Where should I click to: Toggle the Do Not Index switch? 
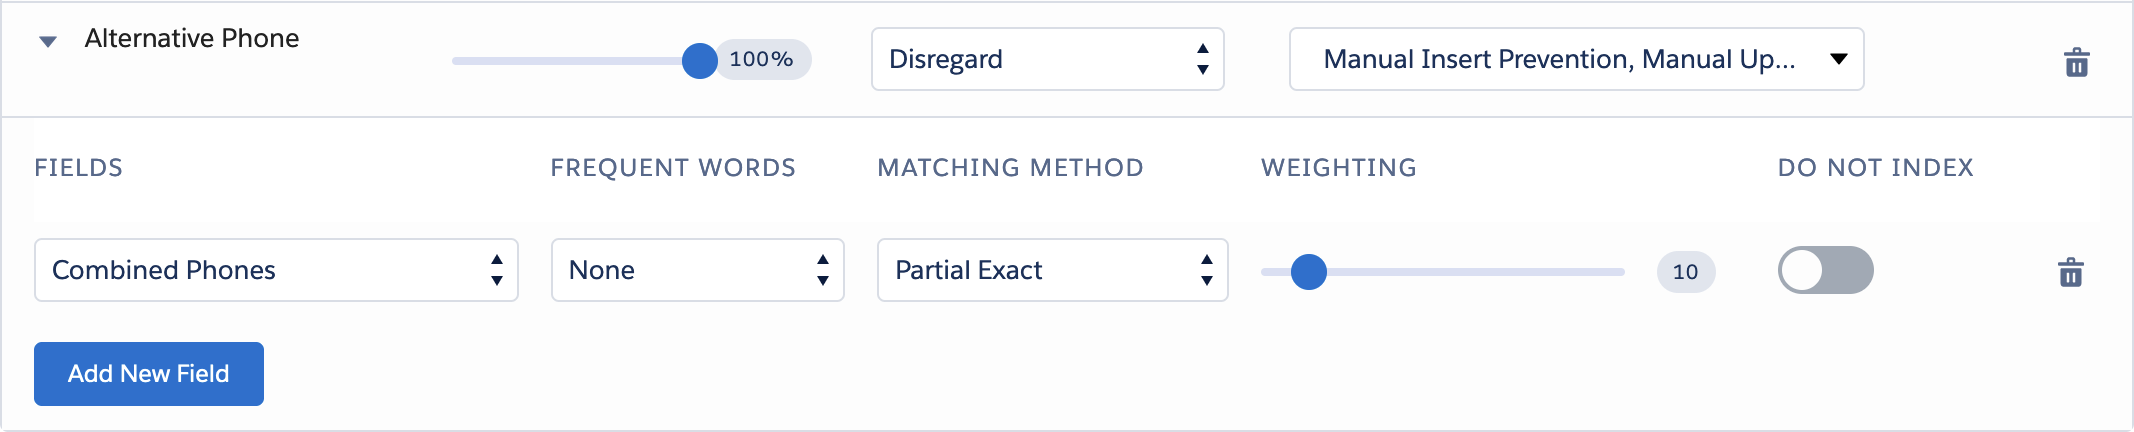tap(1825, 270)
